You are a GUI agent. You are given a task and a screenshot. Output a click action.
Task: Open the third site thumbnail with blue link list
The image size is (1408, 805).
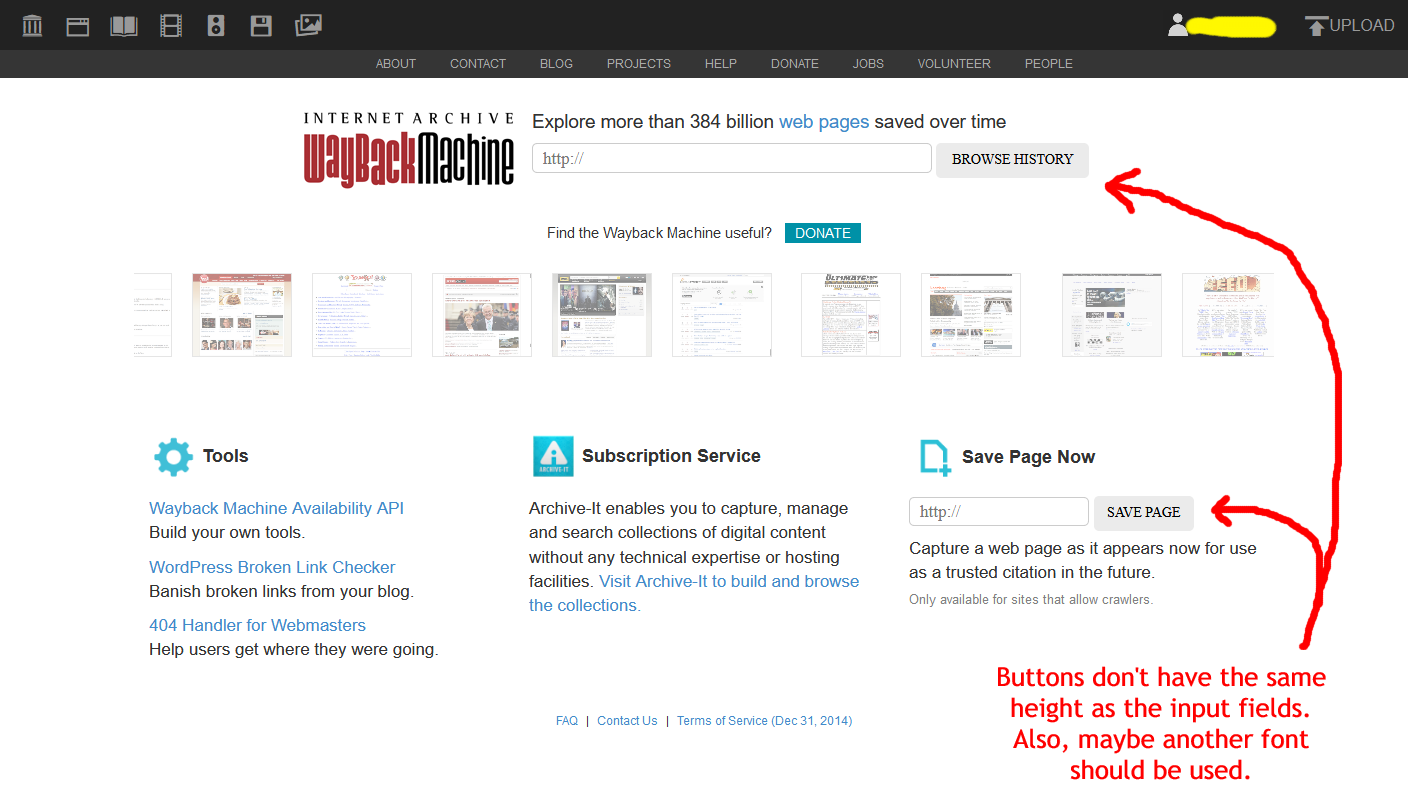pyautogui.click(x=362, y=315)
